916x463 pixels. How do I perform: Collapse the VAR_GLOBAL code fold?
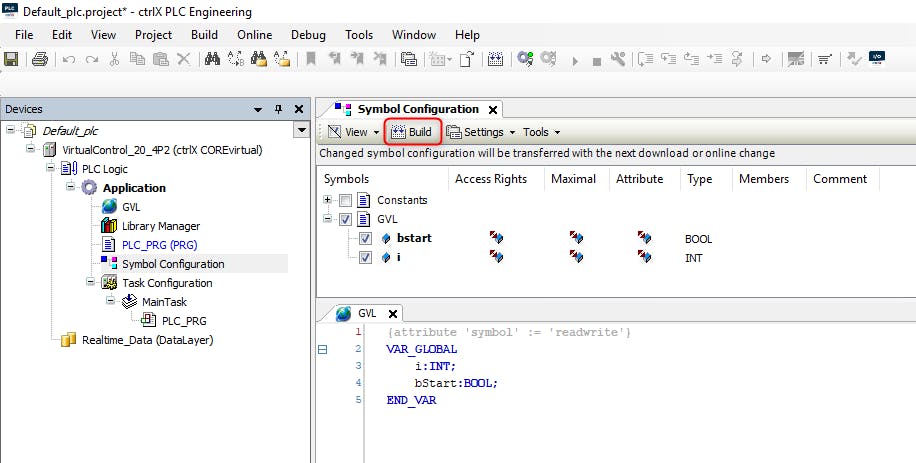click(x=322, y=349)
